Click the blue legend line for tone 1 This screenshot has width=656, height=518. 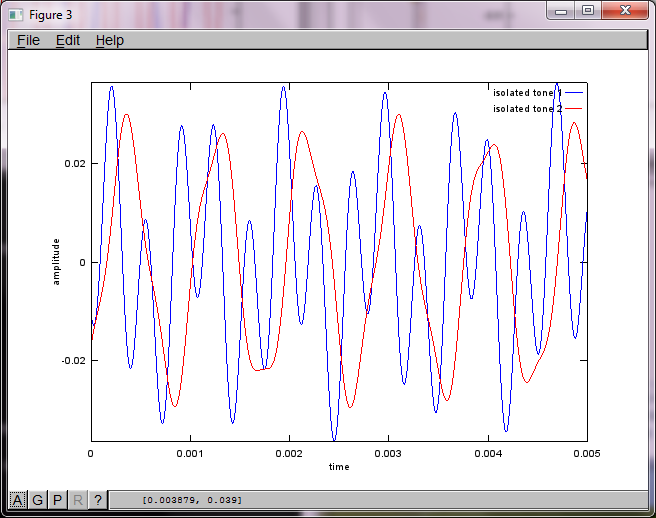[x=574, y=92]
